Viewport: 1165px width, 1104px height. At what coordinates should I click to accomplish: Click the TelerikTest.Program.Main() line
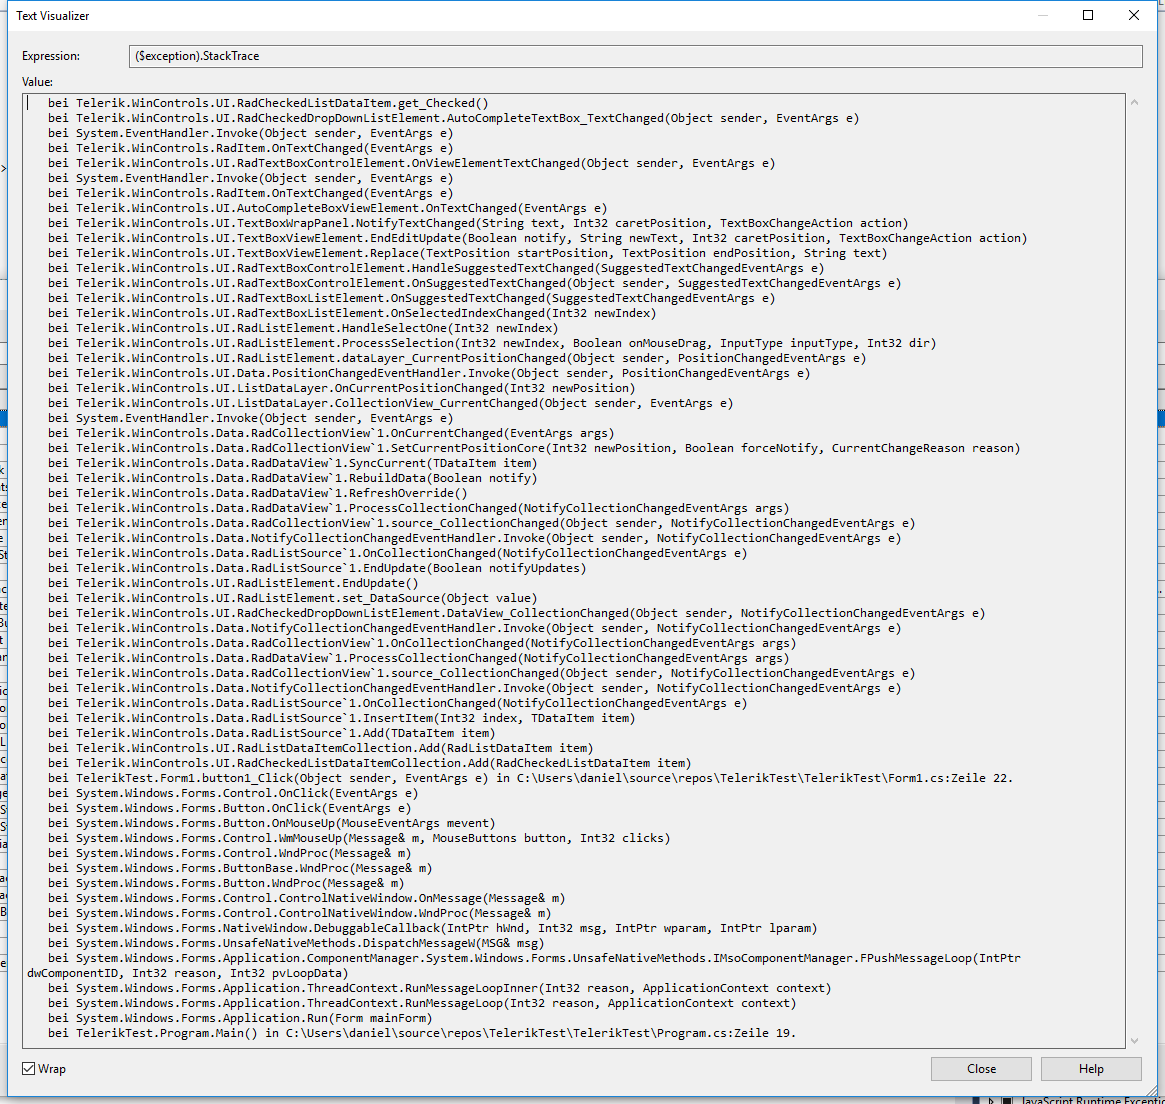[x=421, y=1033]
